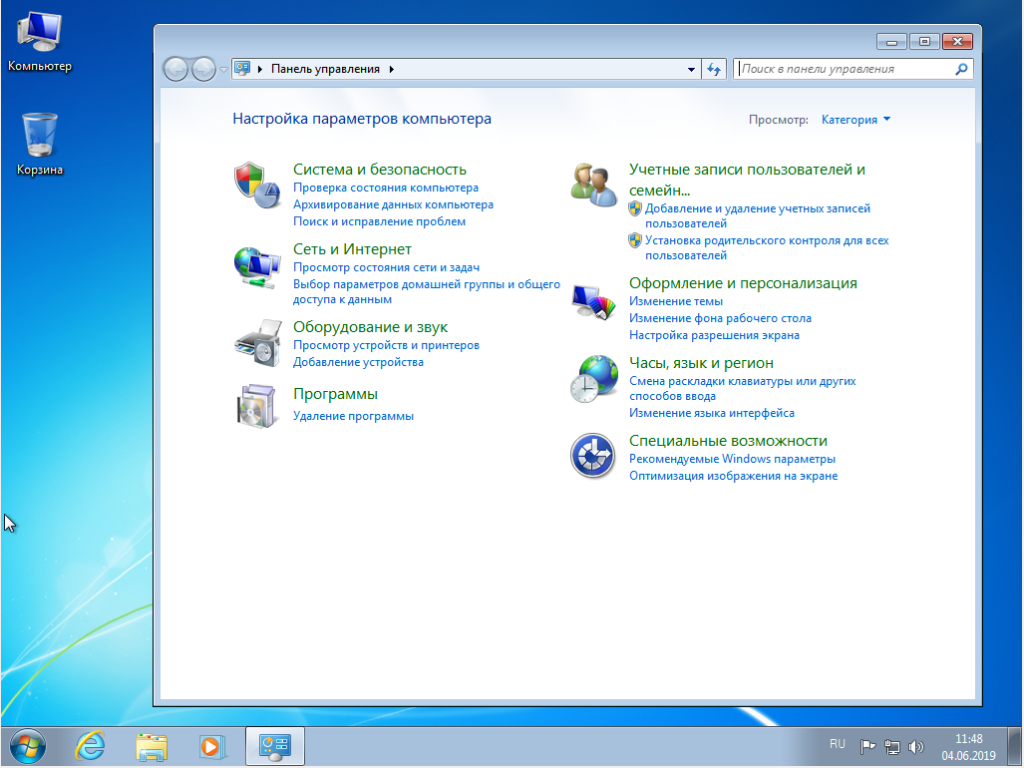Click Изменение языка интерфейса link
The width and height of the screenshot is (1024, 768).
tap(712, 413)
